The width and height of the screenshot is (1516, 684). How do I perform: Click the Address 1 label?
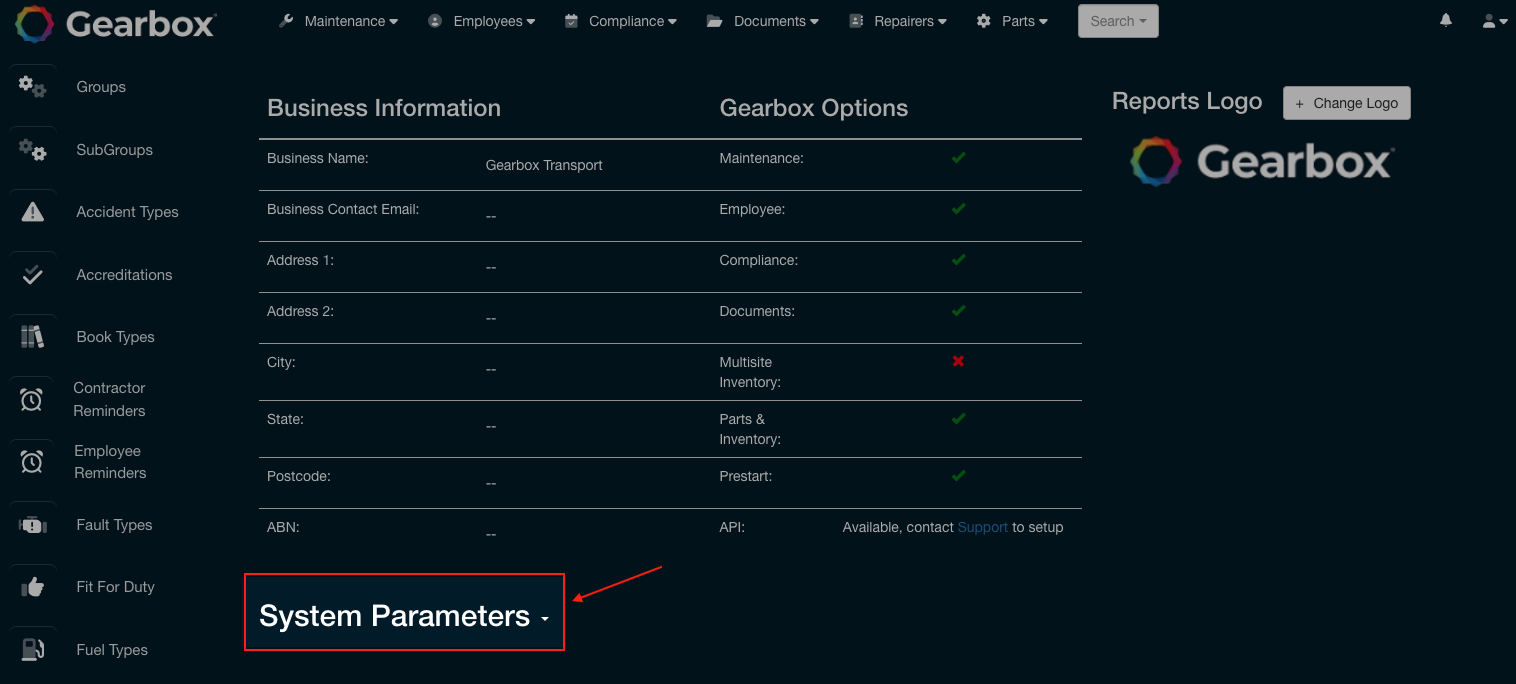click(x=300, y=260)
